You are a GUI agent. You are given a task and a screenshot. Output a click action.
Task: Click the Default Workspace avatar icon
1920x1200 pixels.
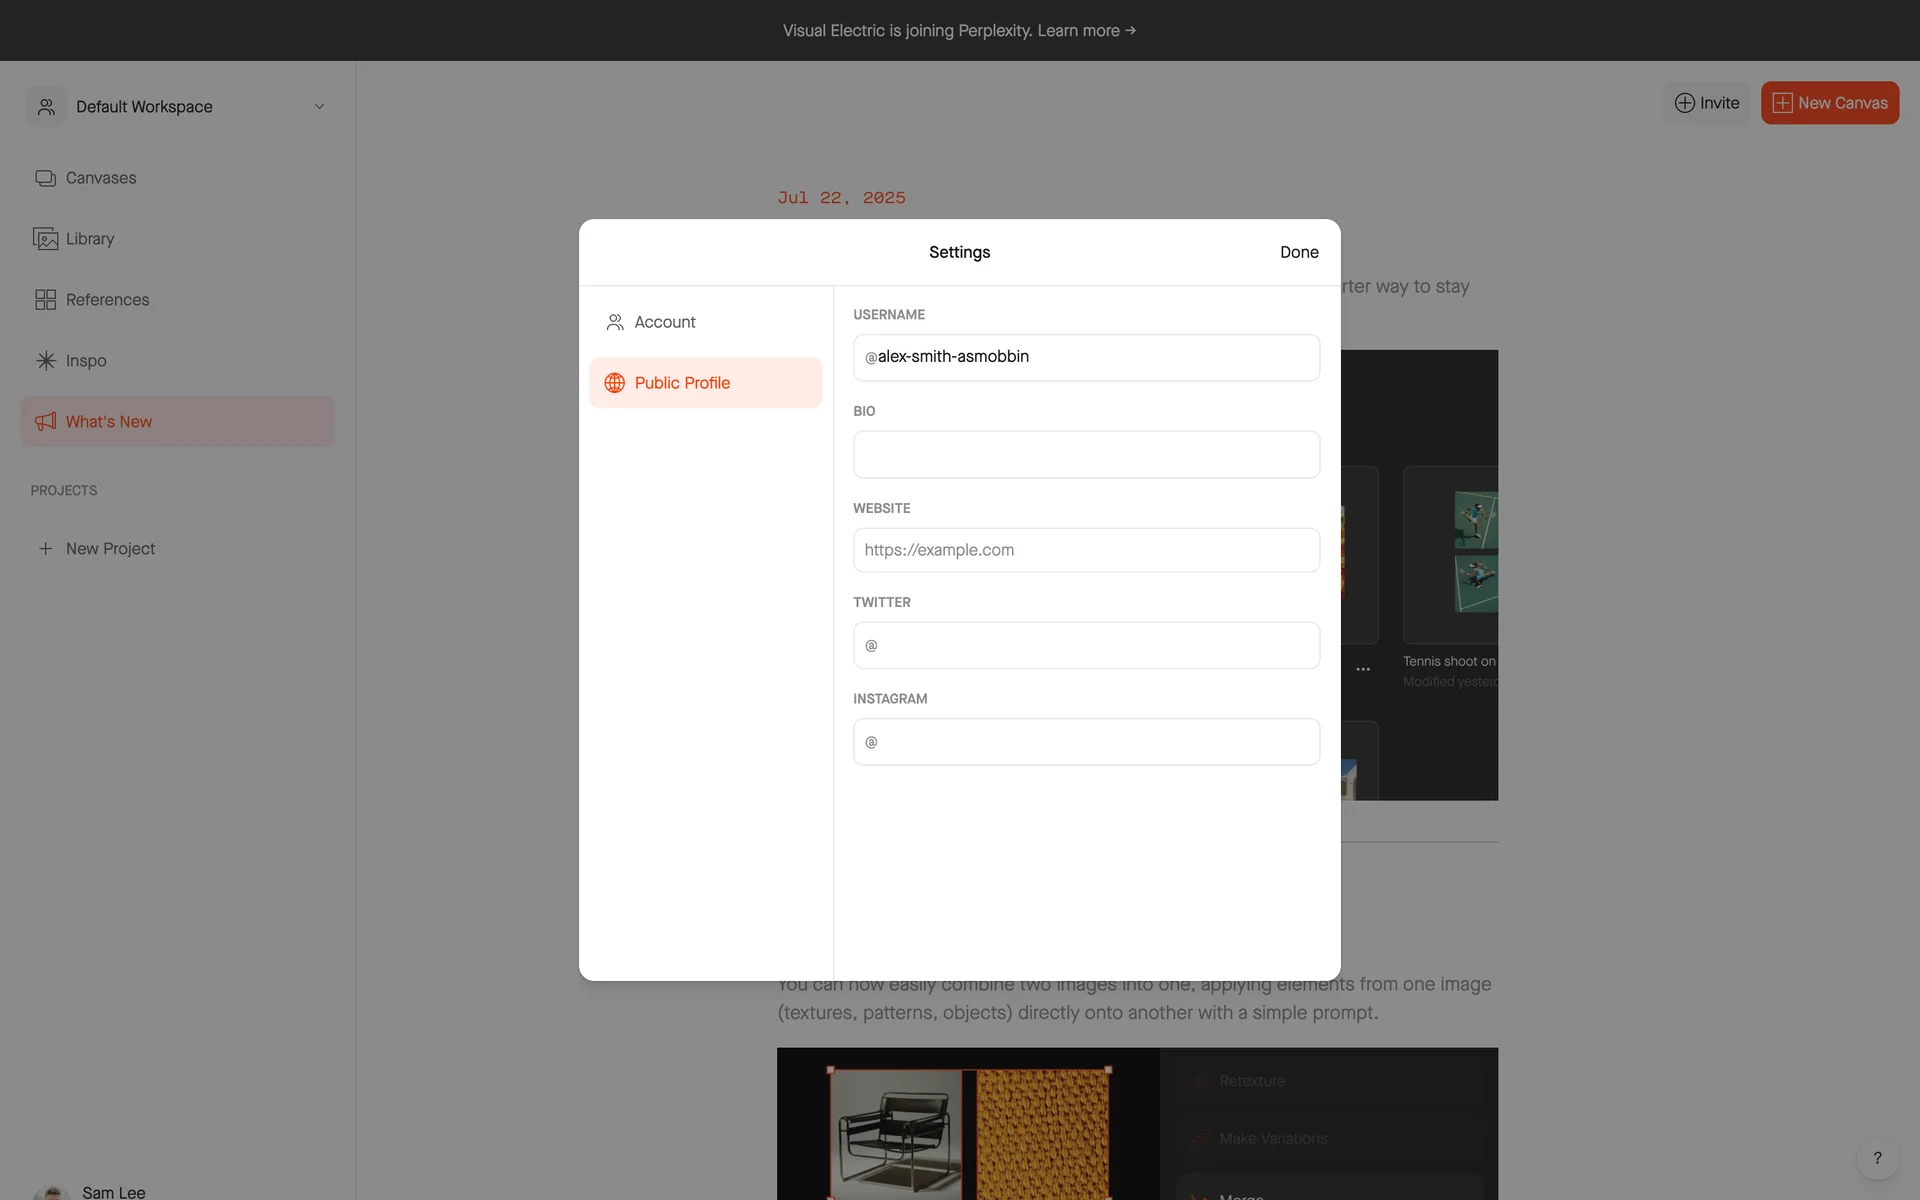coord(46,107)
